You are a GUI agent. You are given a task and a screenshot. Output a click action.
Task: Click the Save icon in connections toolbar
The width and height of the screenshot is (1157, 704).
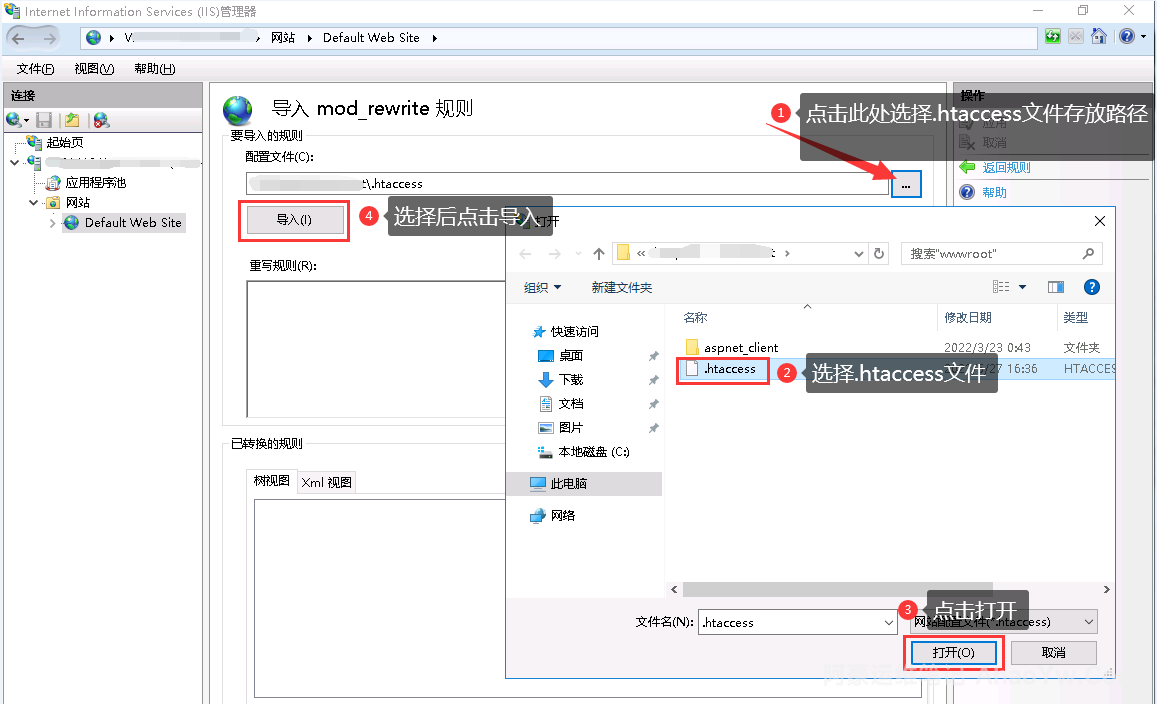(44, 120)
